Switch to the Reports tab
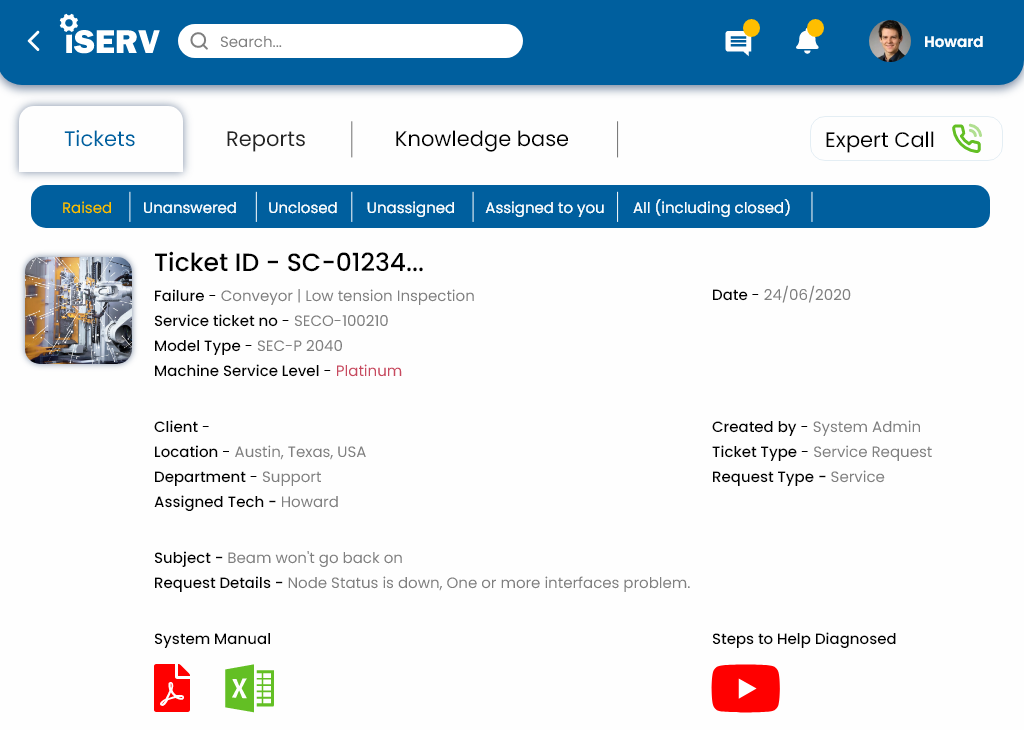Viewport: 1024px width, 730px height. point(265,139)
